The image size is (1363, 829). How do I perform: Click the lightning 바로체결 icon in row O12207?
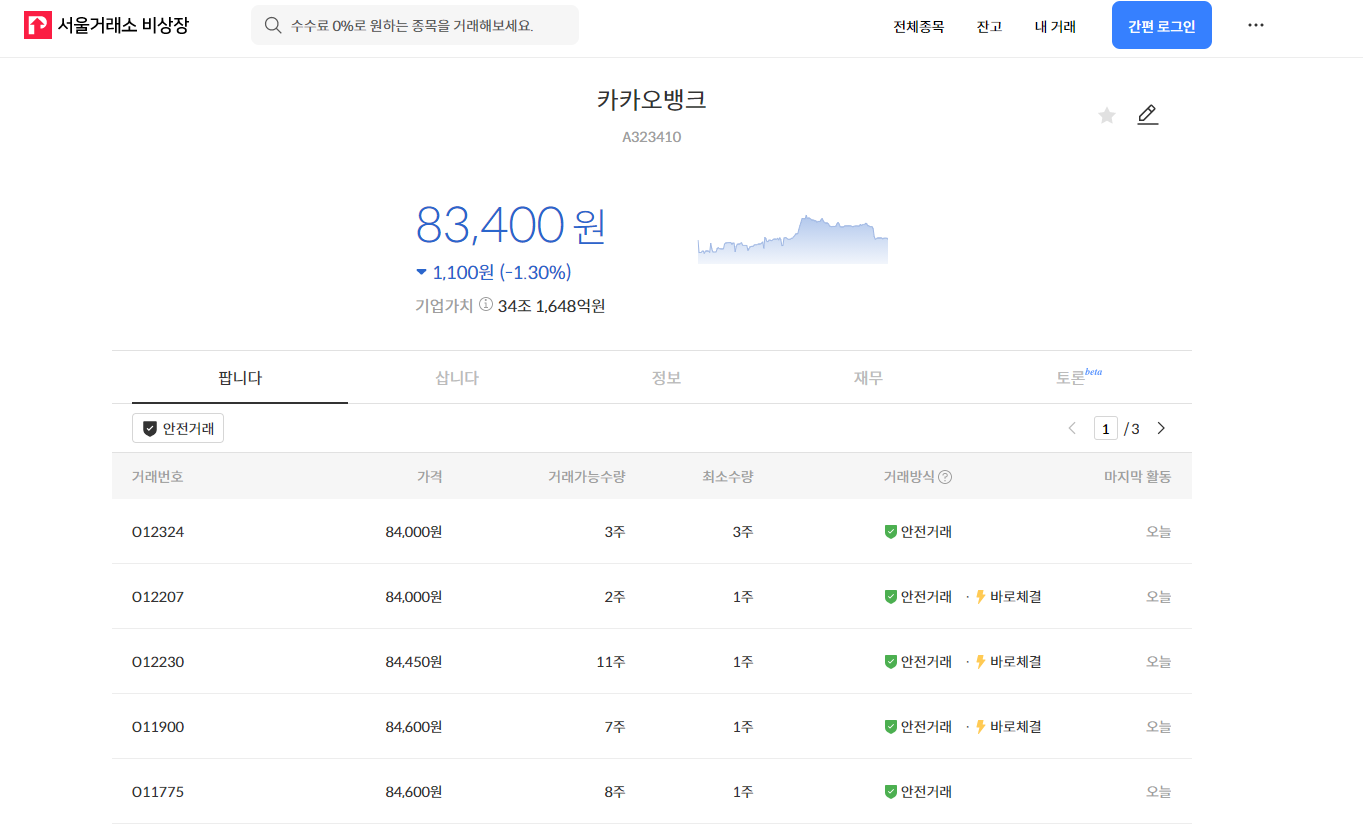[x=980, y=597]
